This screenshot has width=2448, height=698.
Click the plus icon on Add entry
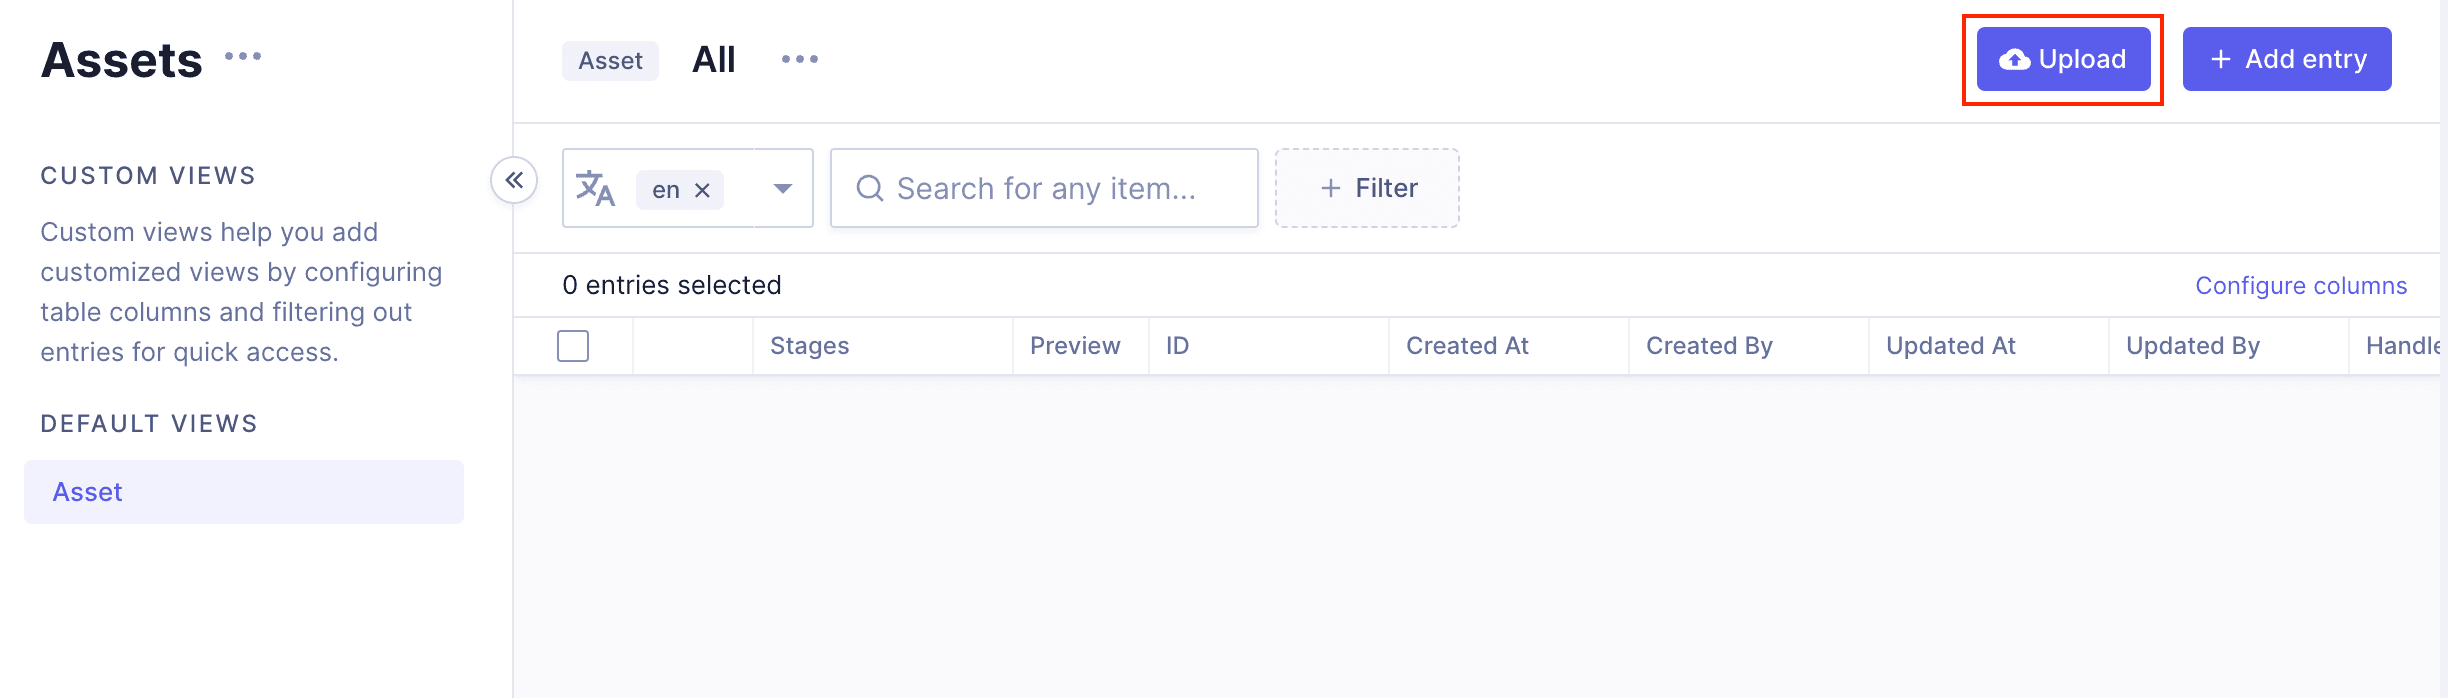point(2221,59)
